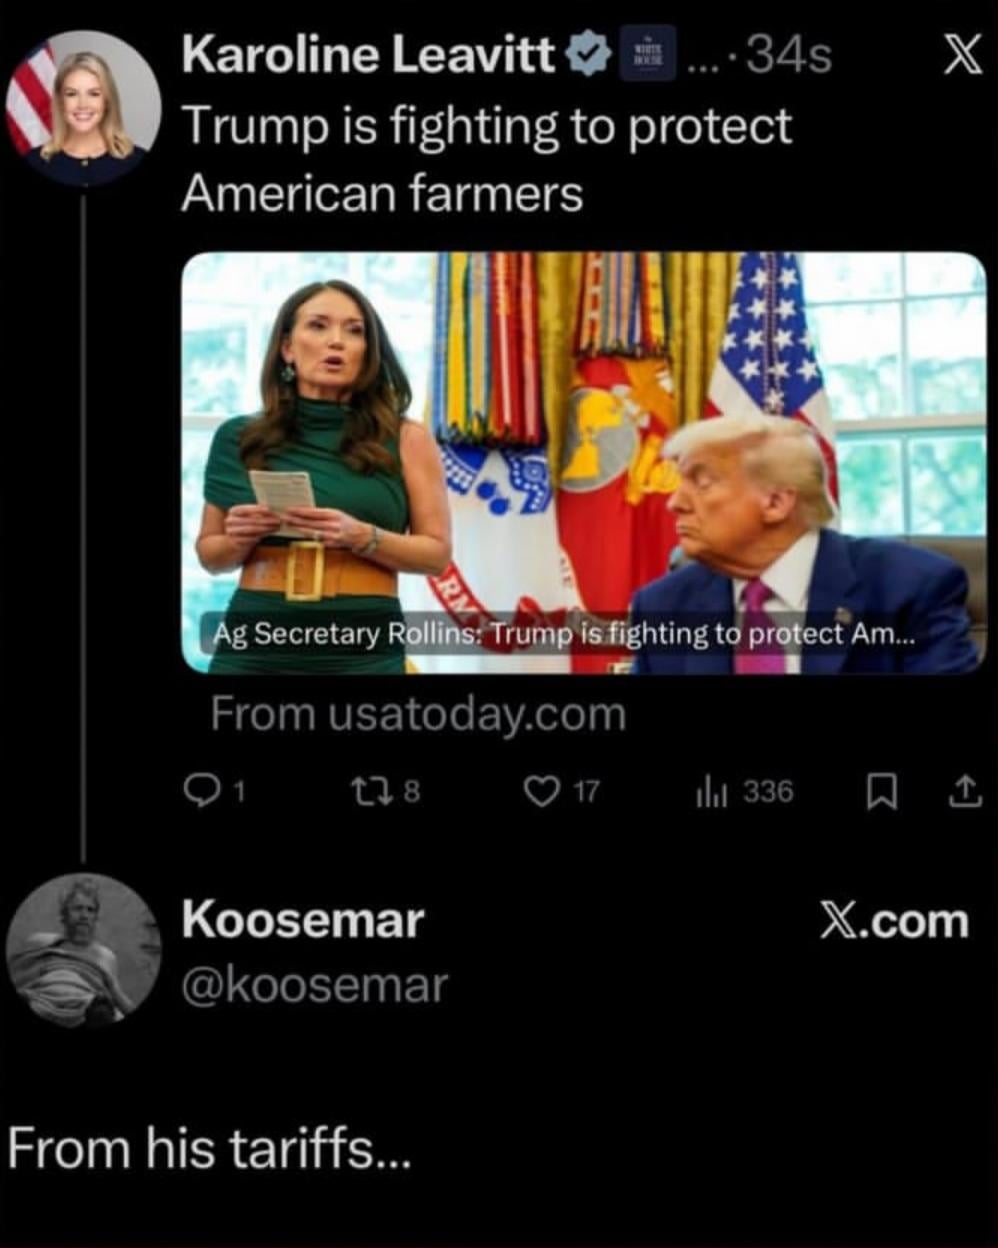The height and width of the screenshot is (1248, 998).
Task: Open the USA Today article image card
Action: [584, 462]
